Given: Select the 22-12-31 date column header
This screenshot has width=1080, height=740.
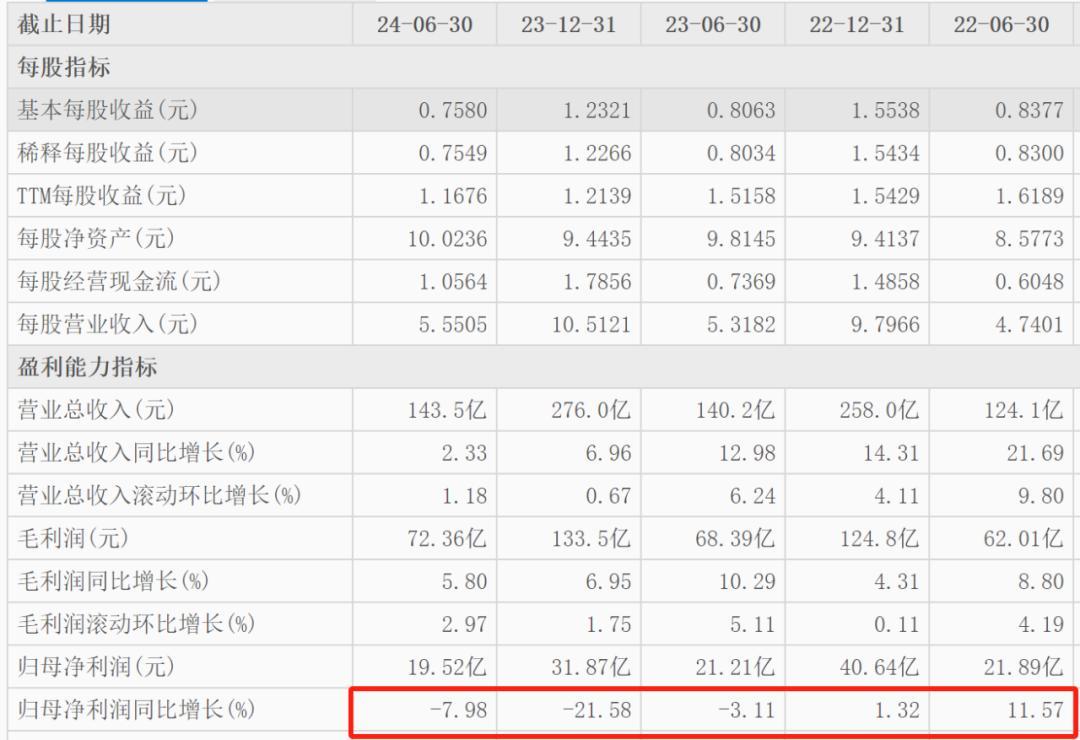Looking at the screenshot, I should click(x=857, y=25).
